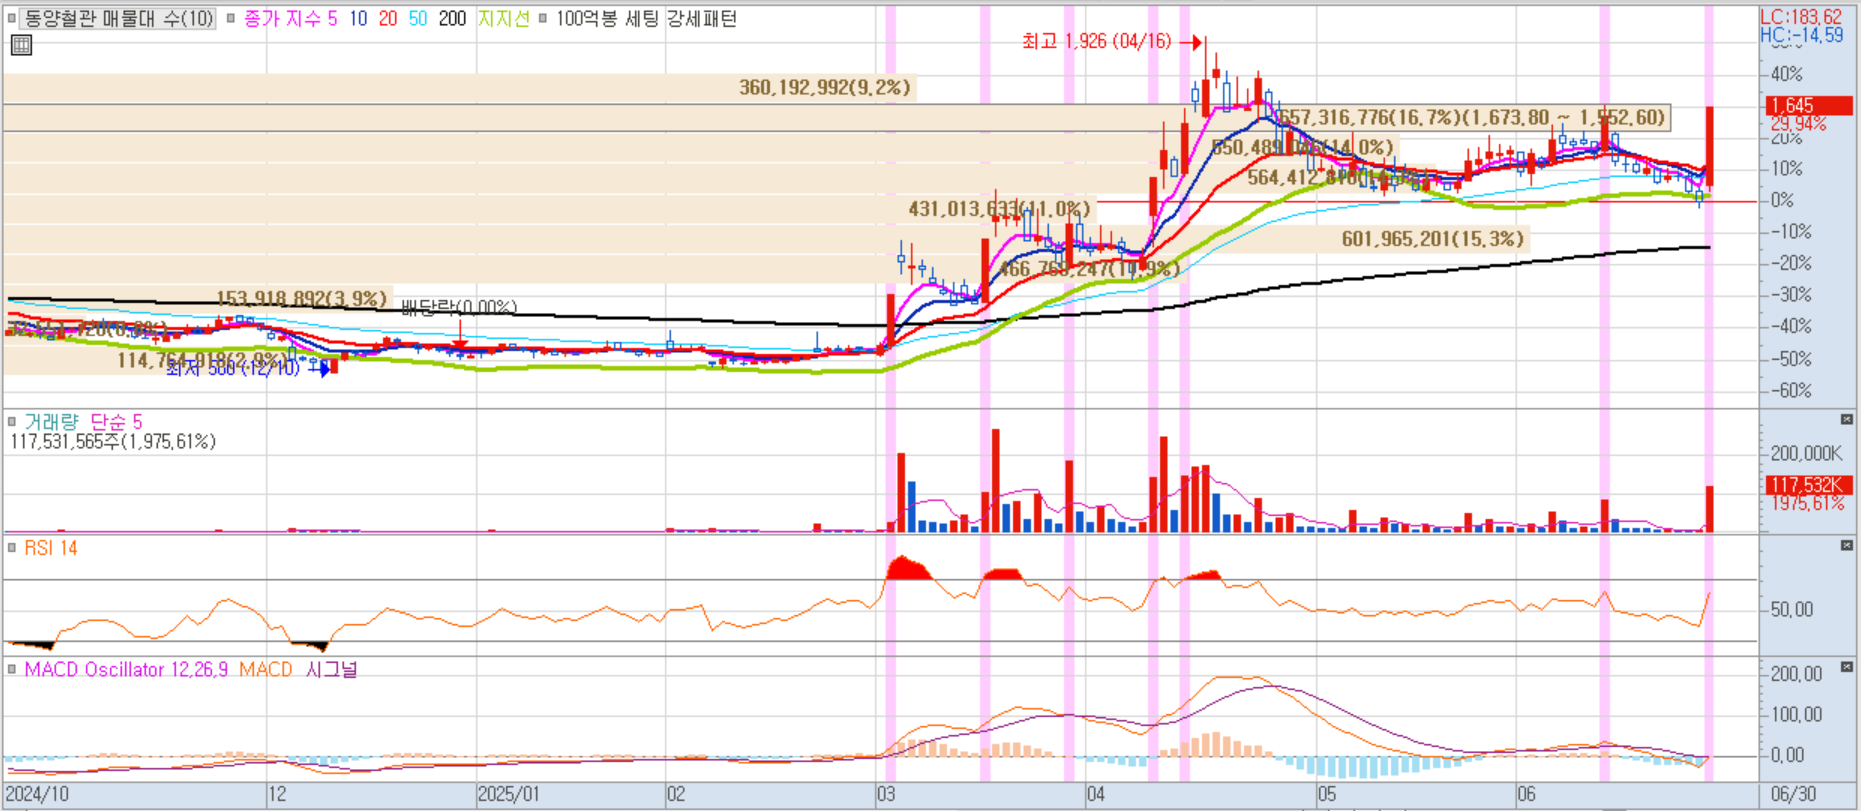This screenshot has height=811, width=1861.
Task: Click the 200,000K volume axis label
Action: (1806, 453)
